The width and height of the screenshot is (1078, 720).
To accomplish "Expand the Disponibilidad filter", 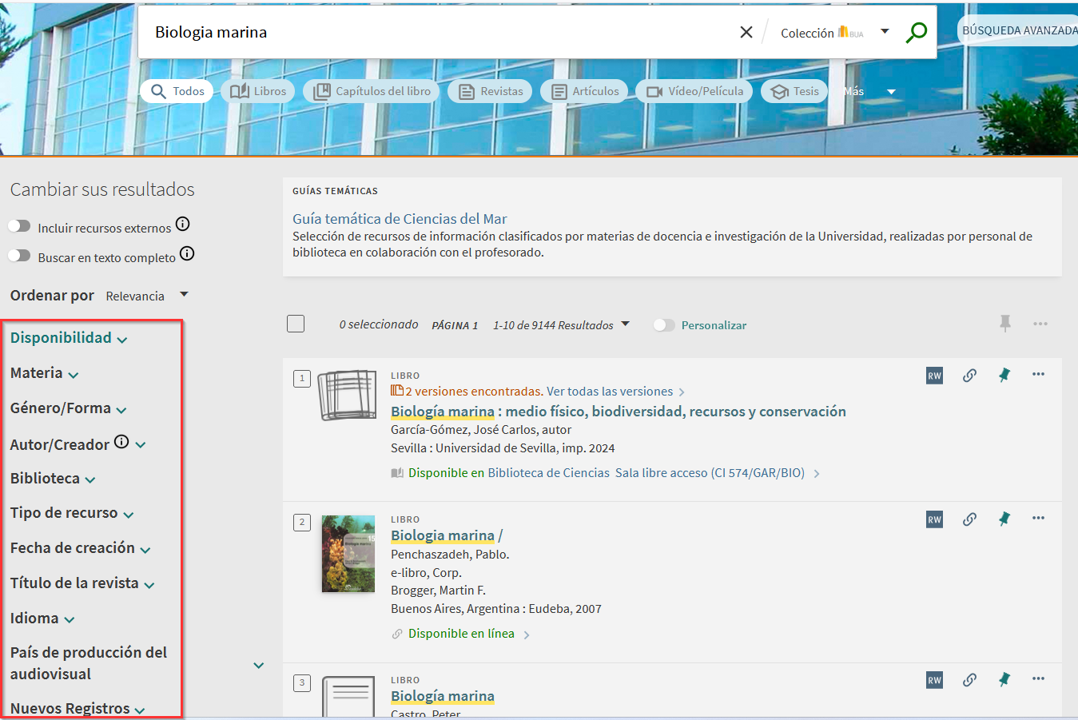I will tap(69, 338).
